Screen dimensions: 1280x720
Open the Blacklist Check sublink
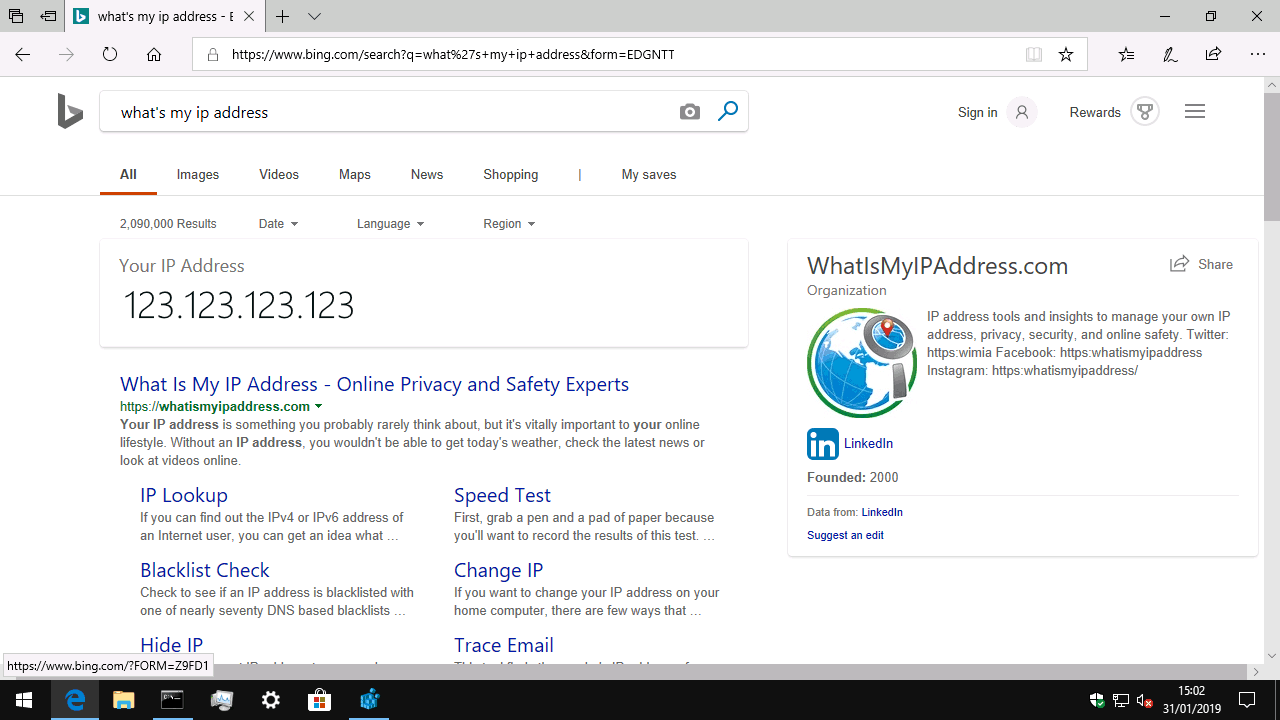(205, 570)
